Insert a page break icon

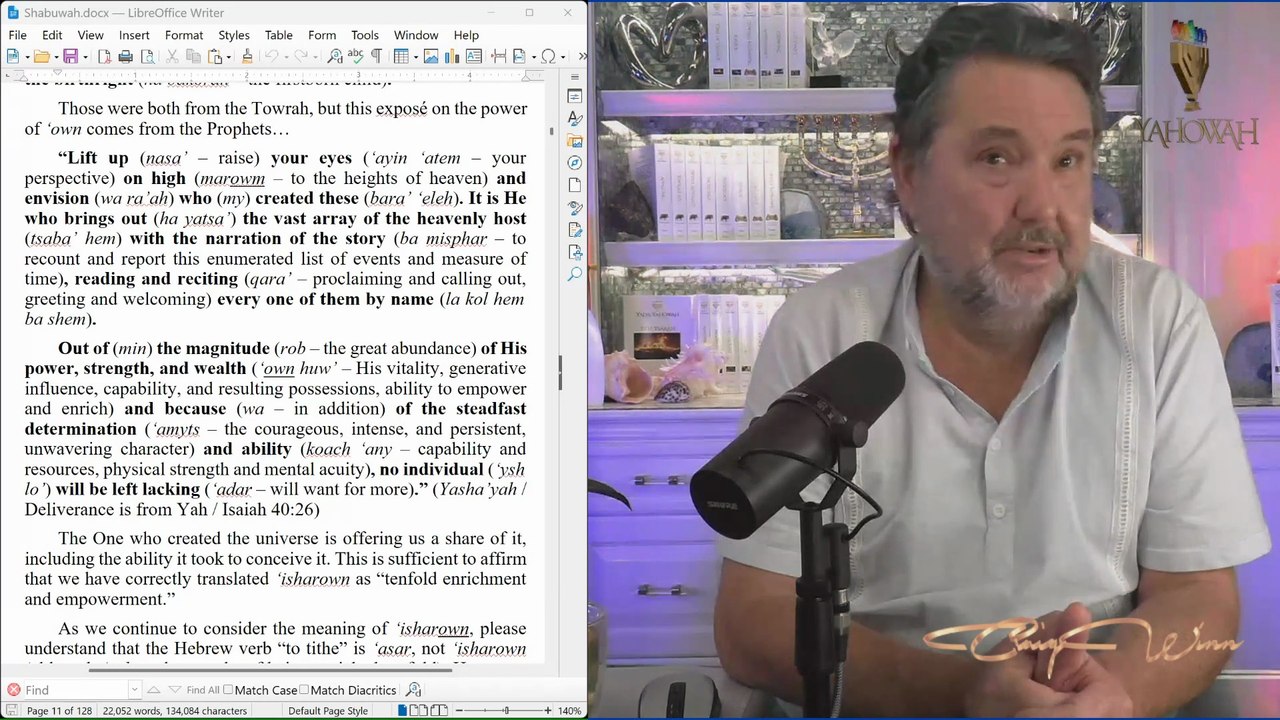pos(497,57)
